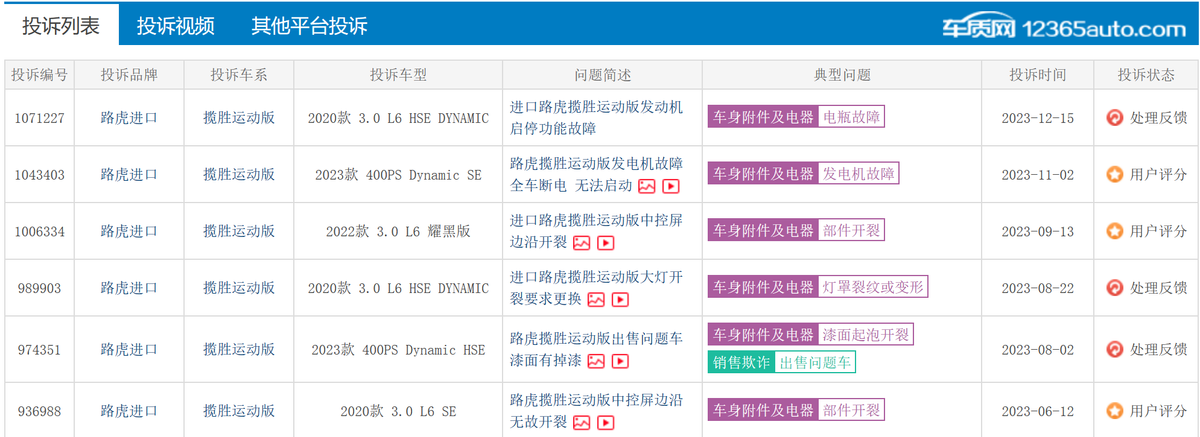Screen dimensions: 1200x437
Task: Open the 其他平台投诉 tab
Action: [x=309, y=26]
